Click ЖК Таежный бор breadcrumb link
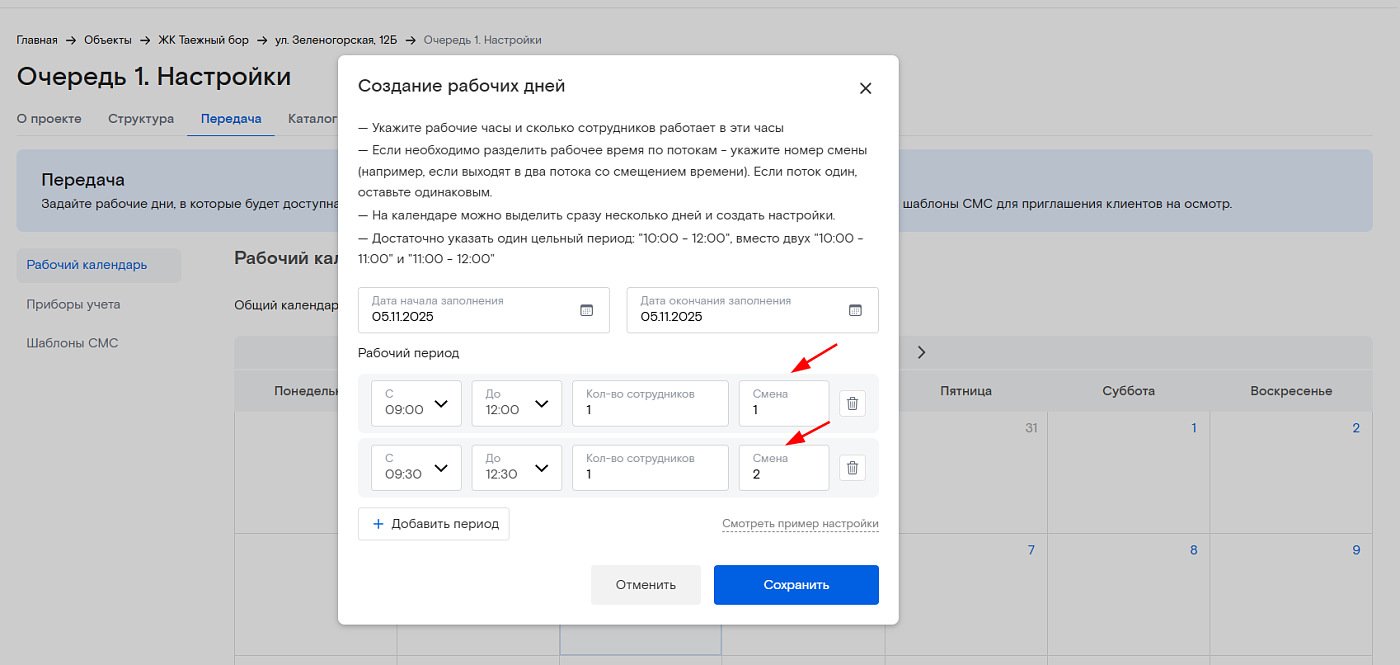1400x665 pixels. (200, 40)
